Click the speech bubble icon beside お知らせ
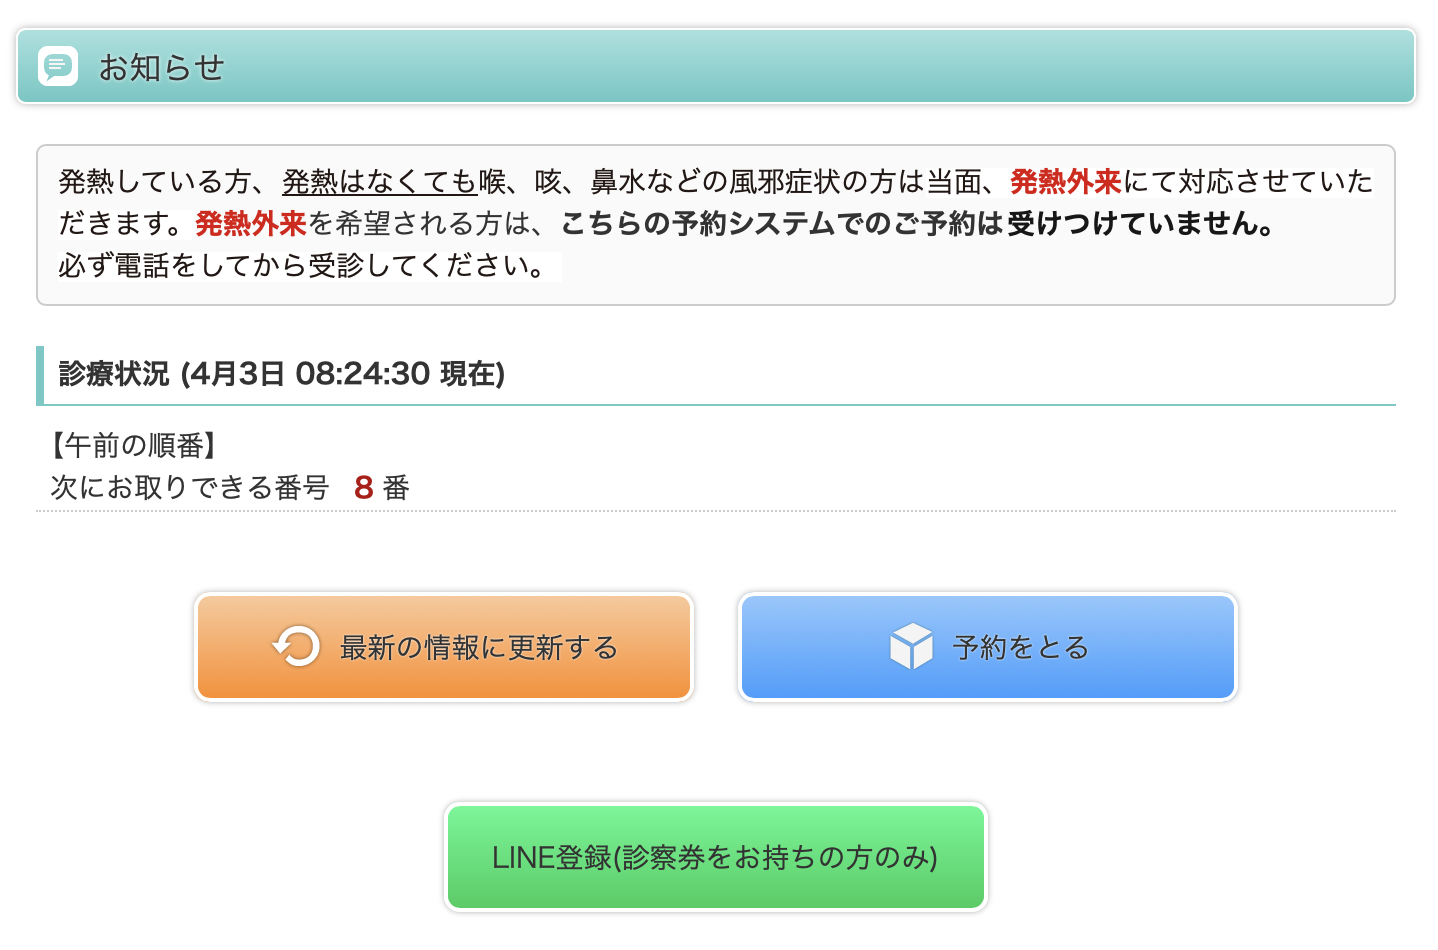1438x950 pixels. tap(58, 66)
